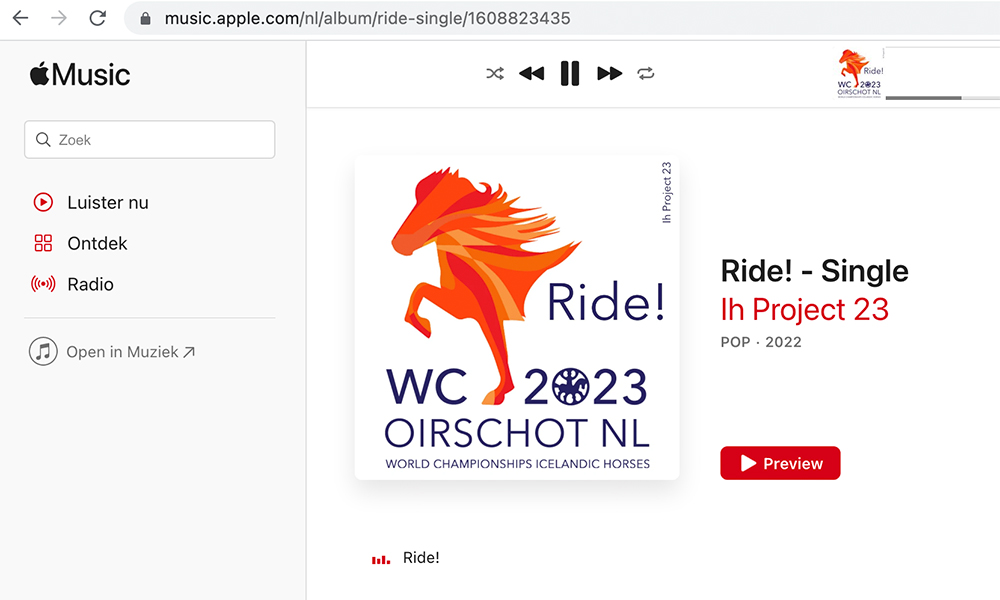Click the large Ride! album artwork

tap(517, 318)
